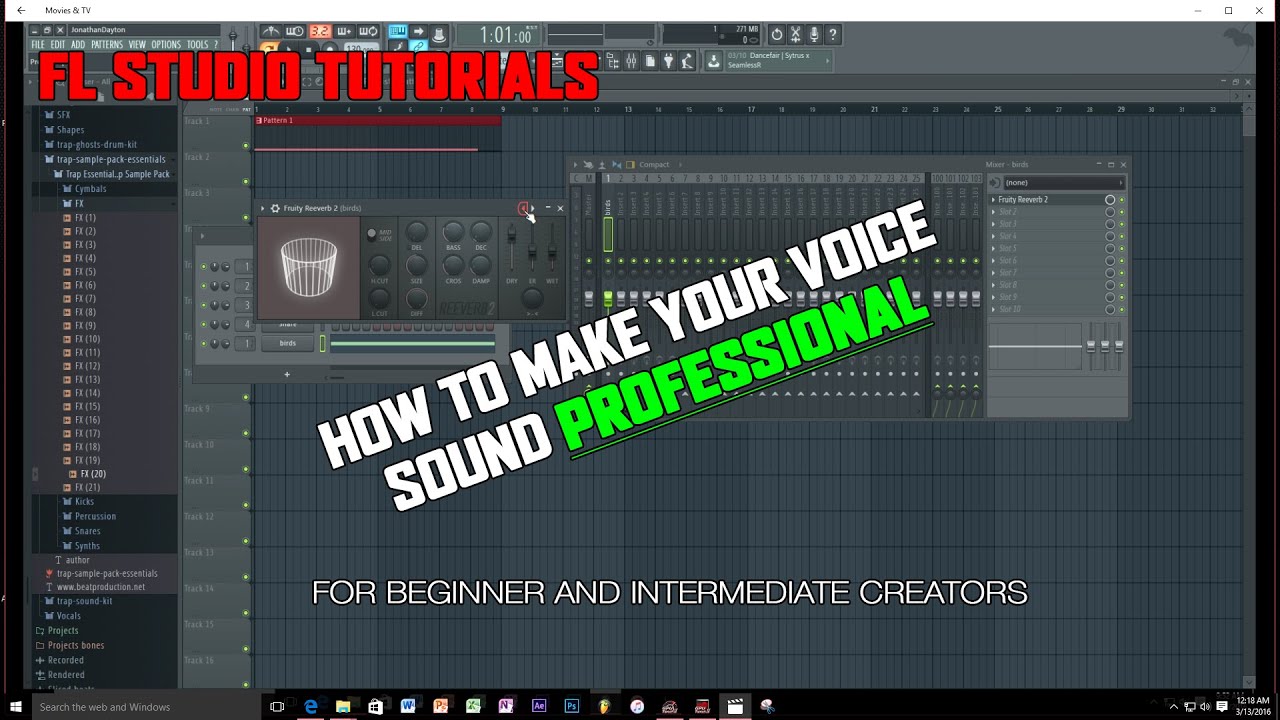Expand Fruity Reeverb 2 slot arrow in mixer
Screen dimensions: 1280x720
(x=993, y=200)
